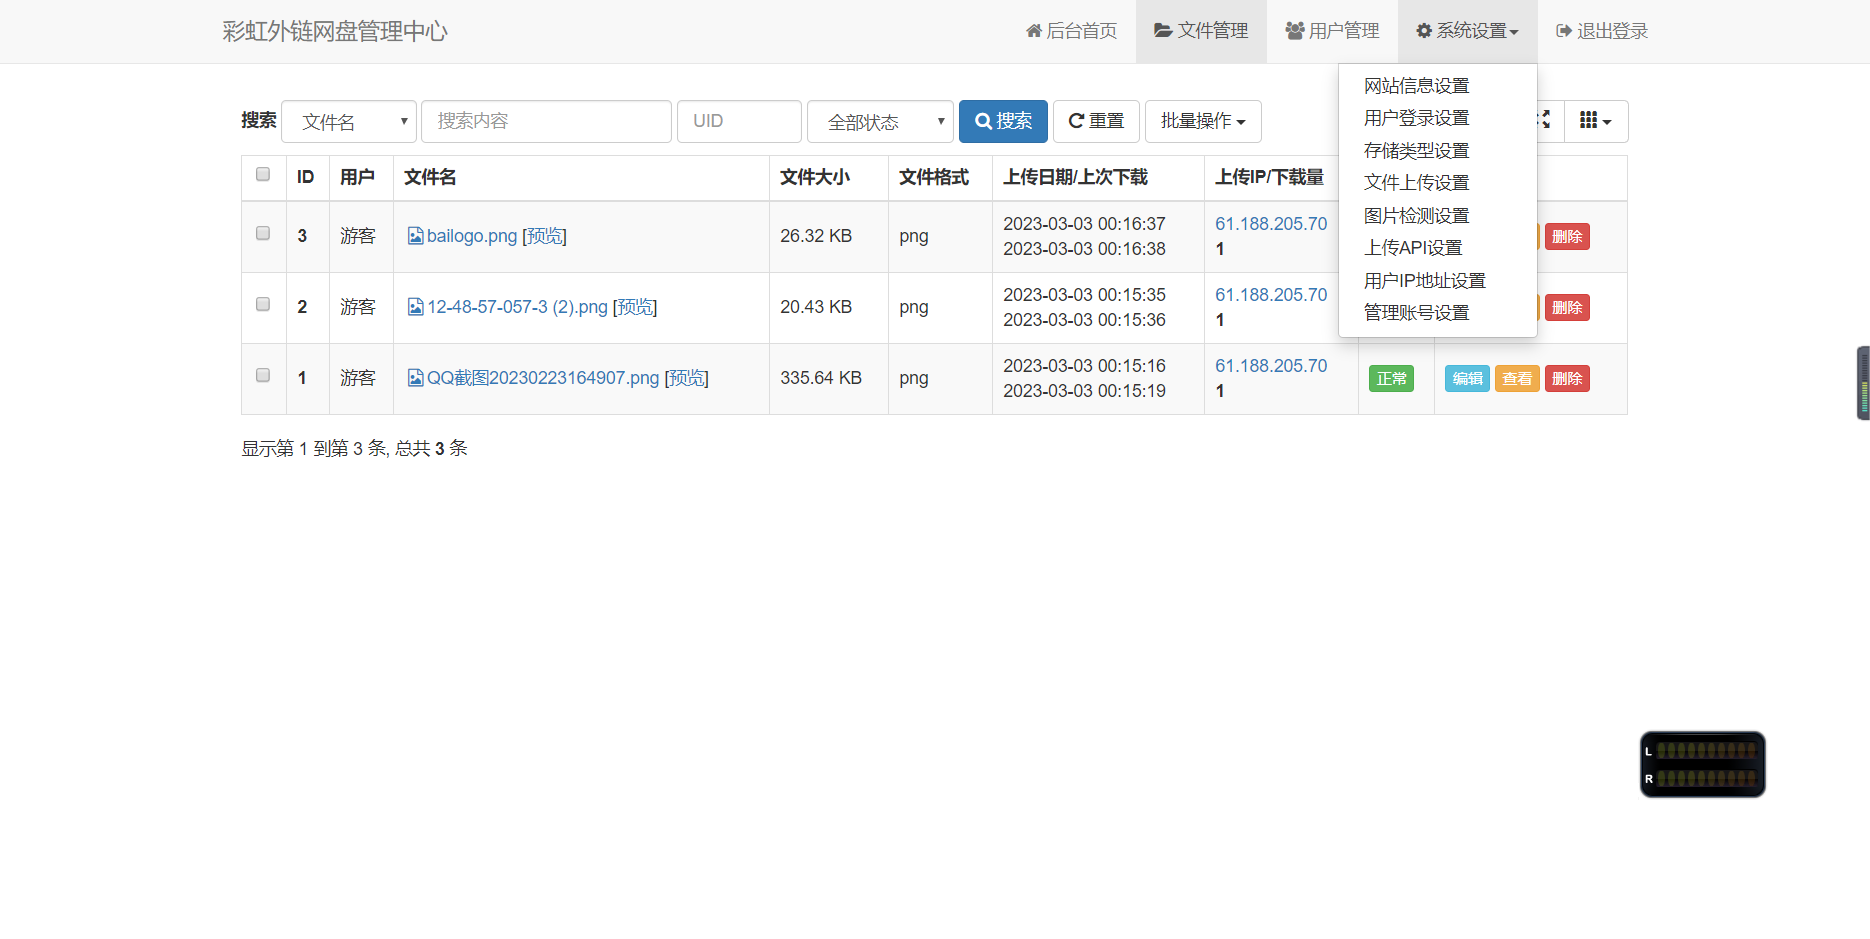This screenshot has height=939, width=1870.
Task: Select the header select-all checkbox
Action: coord(263,174)
